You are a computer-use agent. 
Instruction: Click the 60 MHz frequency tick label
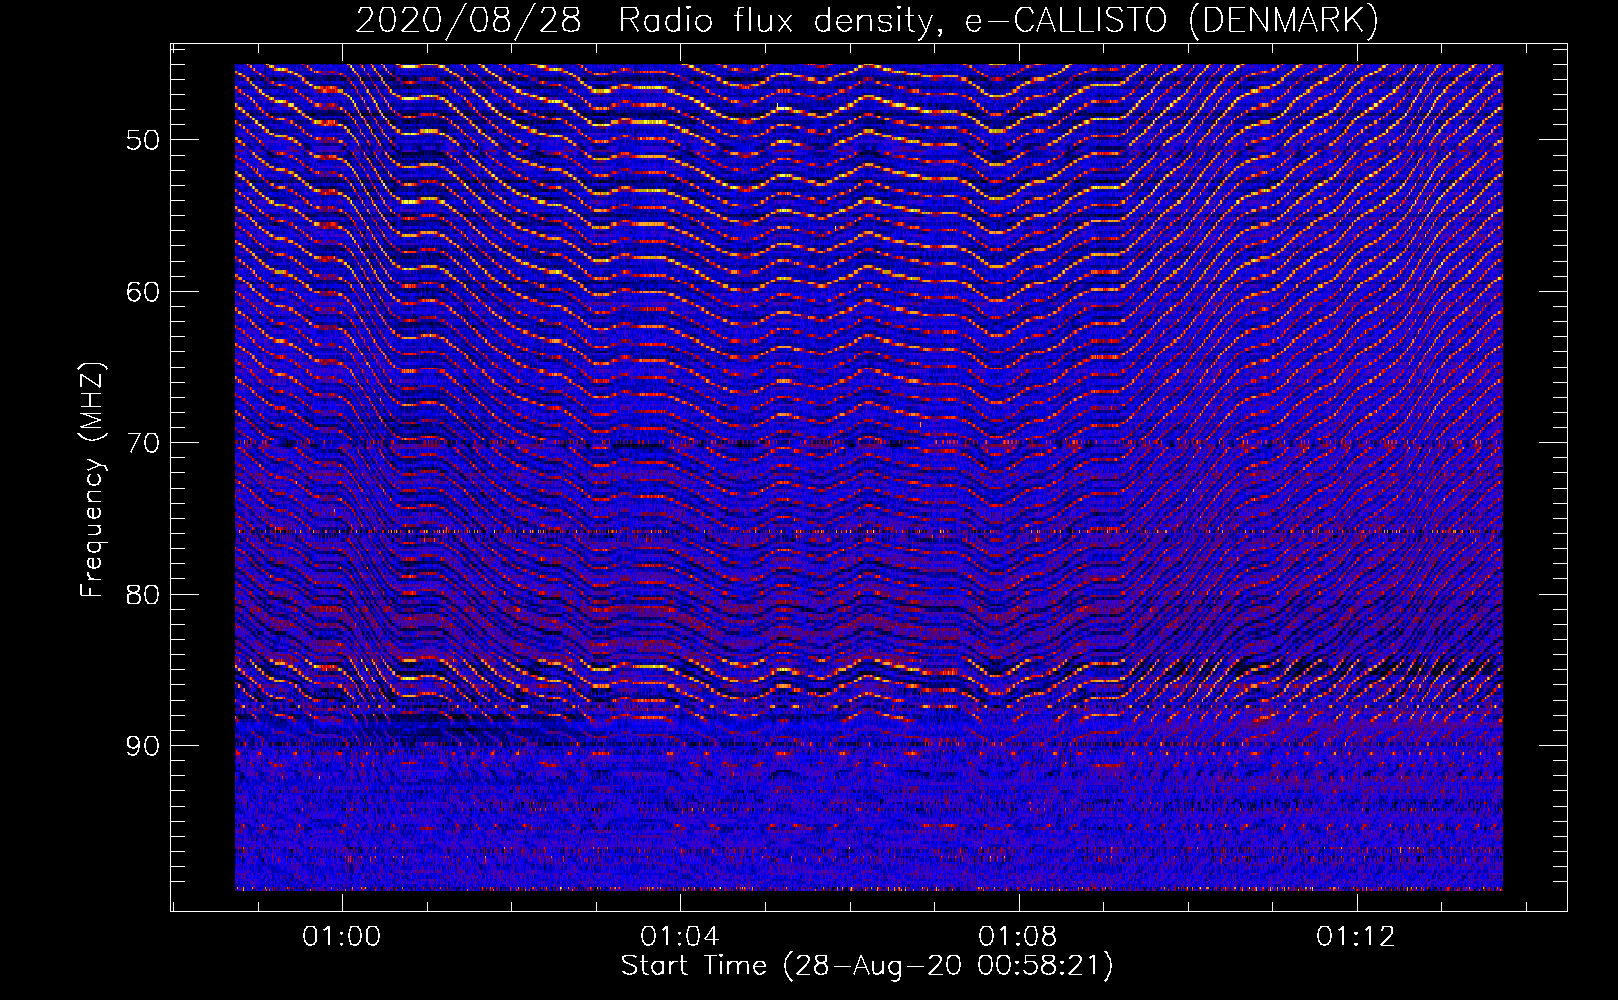[x=143, y=292]
